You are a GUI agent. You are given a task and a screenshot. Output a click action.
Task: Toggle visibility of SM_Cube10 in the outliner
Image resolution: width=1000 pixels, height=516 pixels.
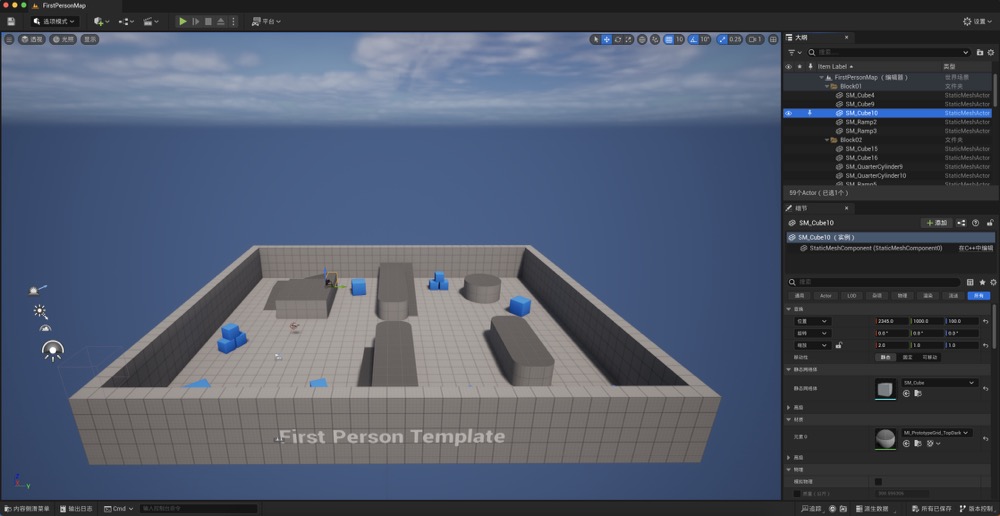tap(788, 113)
